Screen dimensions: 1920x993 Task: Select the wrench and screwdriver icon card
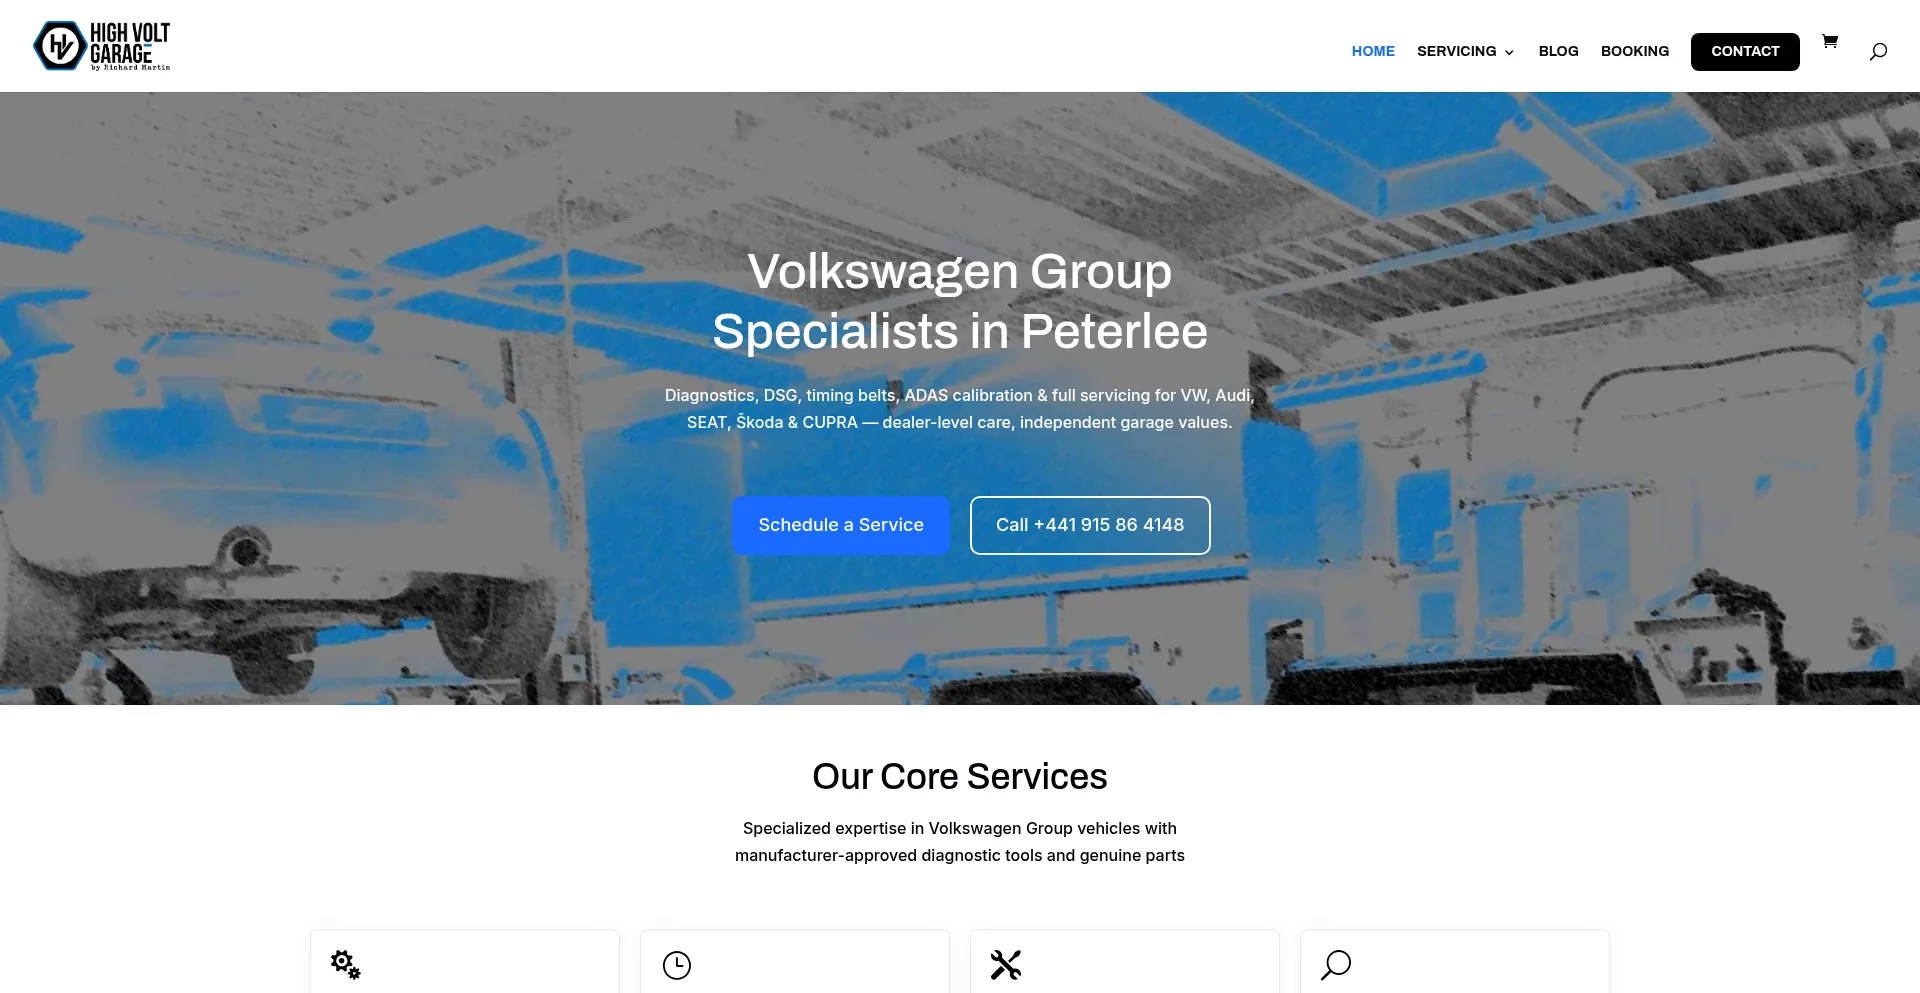(x=1125, y=961)
